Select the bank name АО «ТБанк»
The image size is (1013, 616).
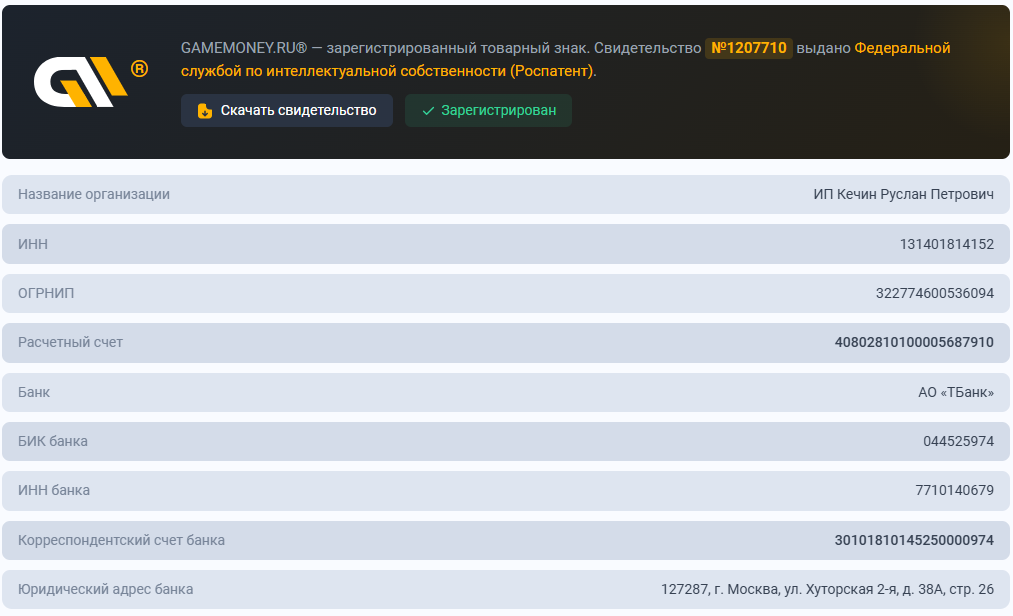pyautogui.click(x=956, y=392)
